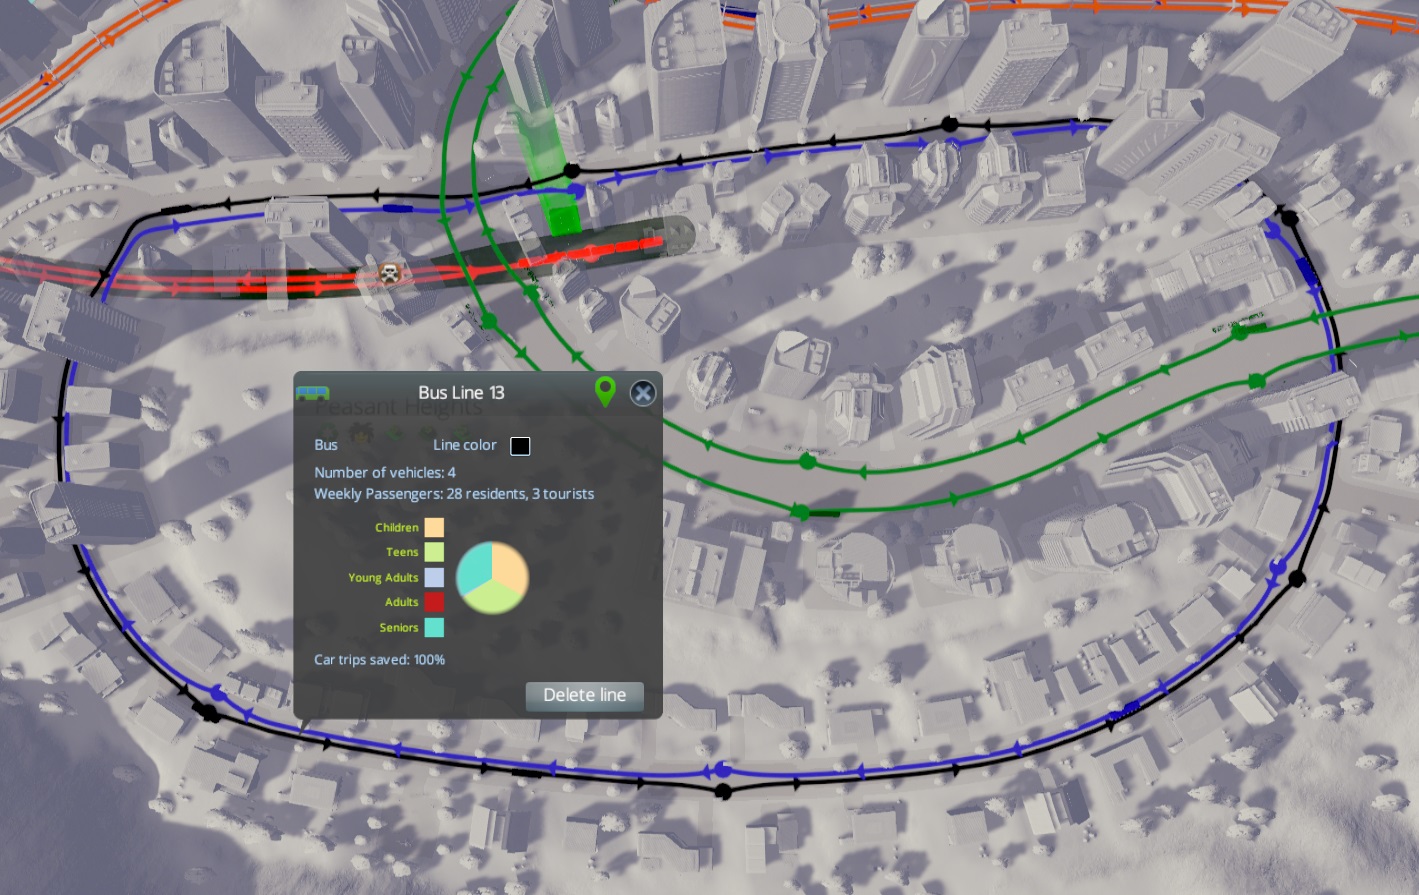
Task: Click the "Young Adults" legend label
Action: pos(383,578)
